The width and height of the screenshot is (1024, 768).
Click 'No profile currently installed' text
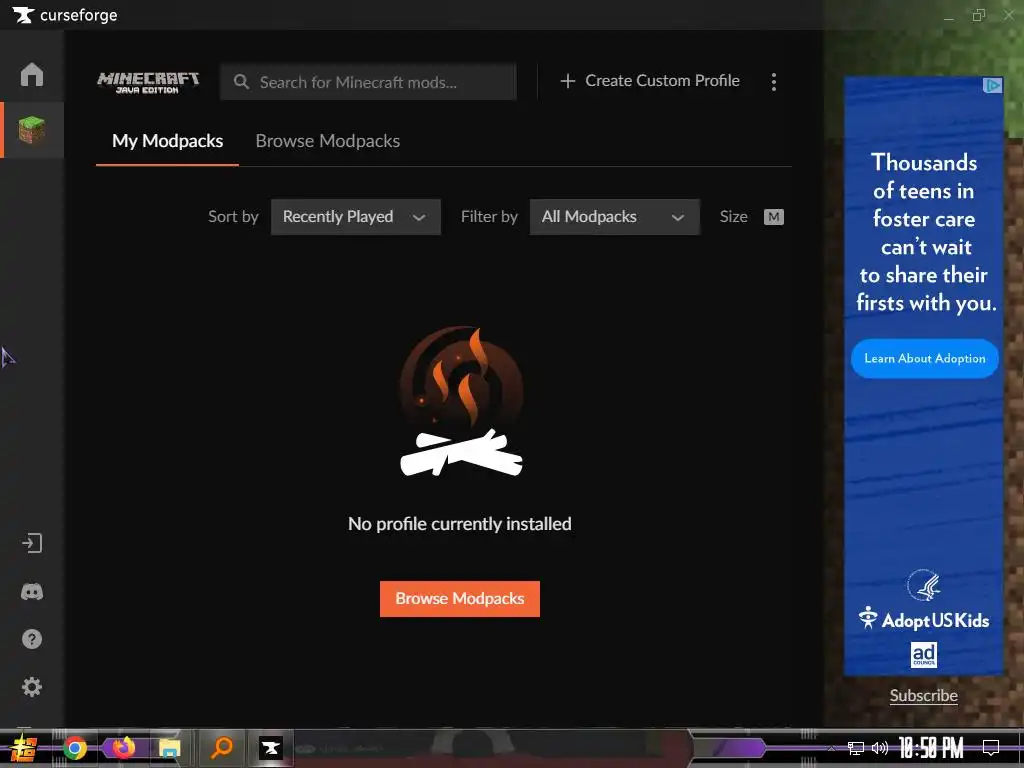(460, 524)
